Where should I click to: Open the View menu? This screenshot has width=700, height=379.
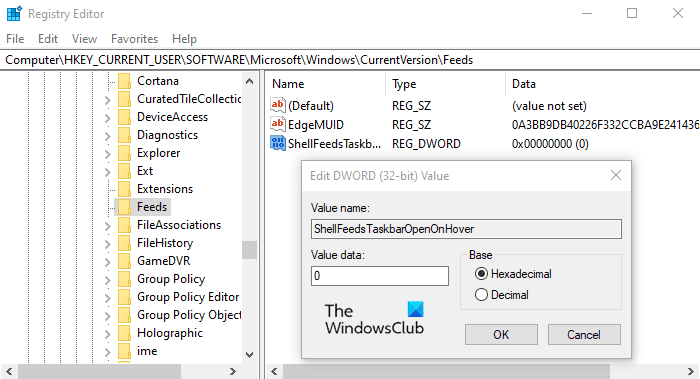click(x=84, y=39)
